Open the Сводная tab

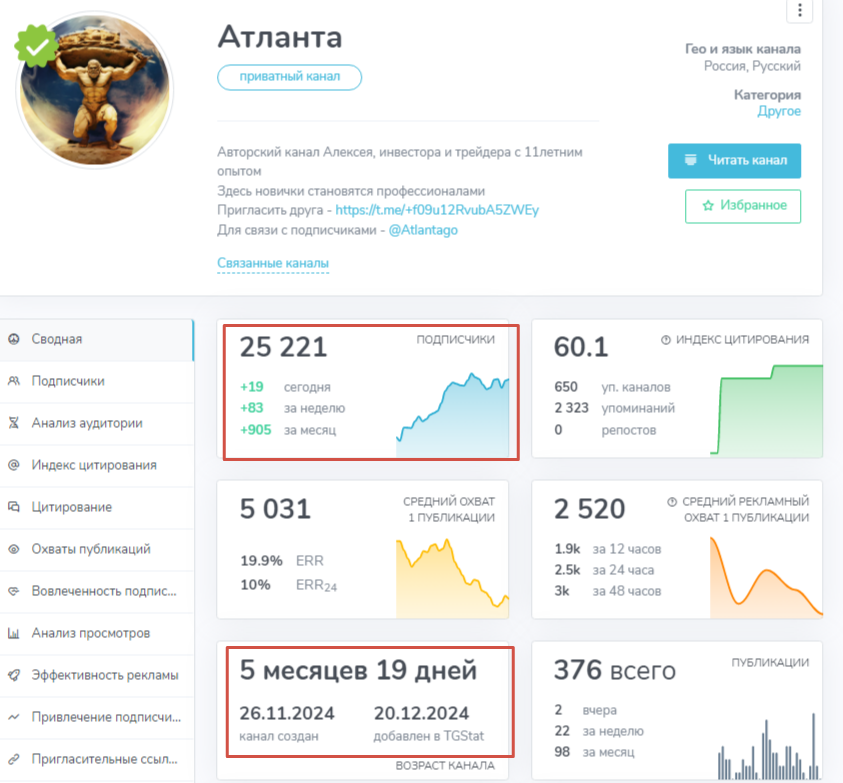click(97, 339)
